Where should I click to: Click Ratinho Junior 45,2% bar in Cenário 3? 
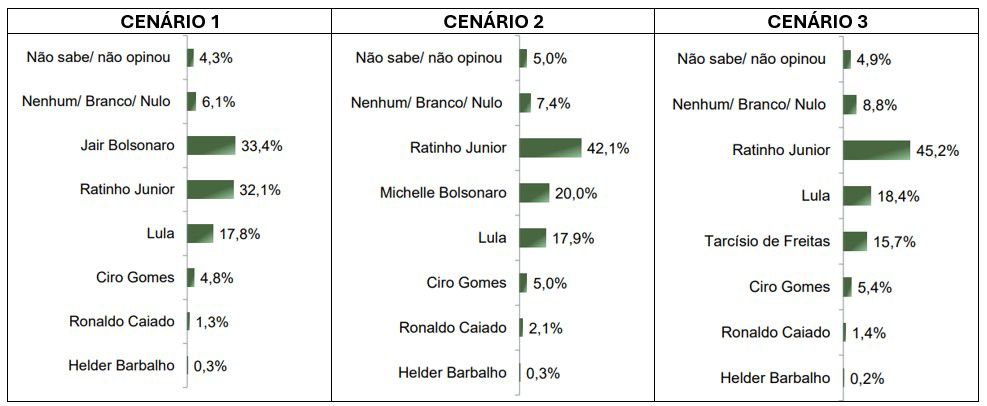[876, 150]
